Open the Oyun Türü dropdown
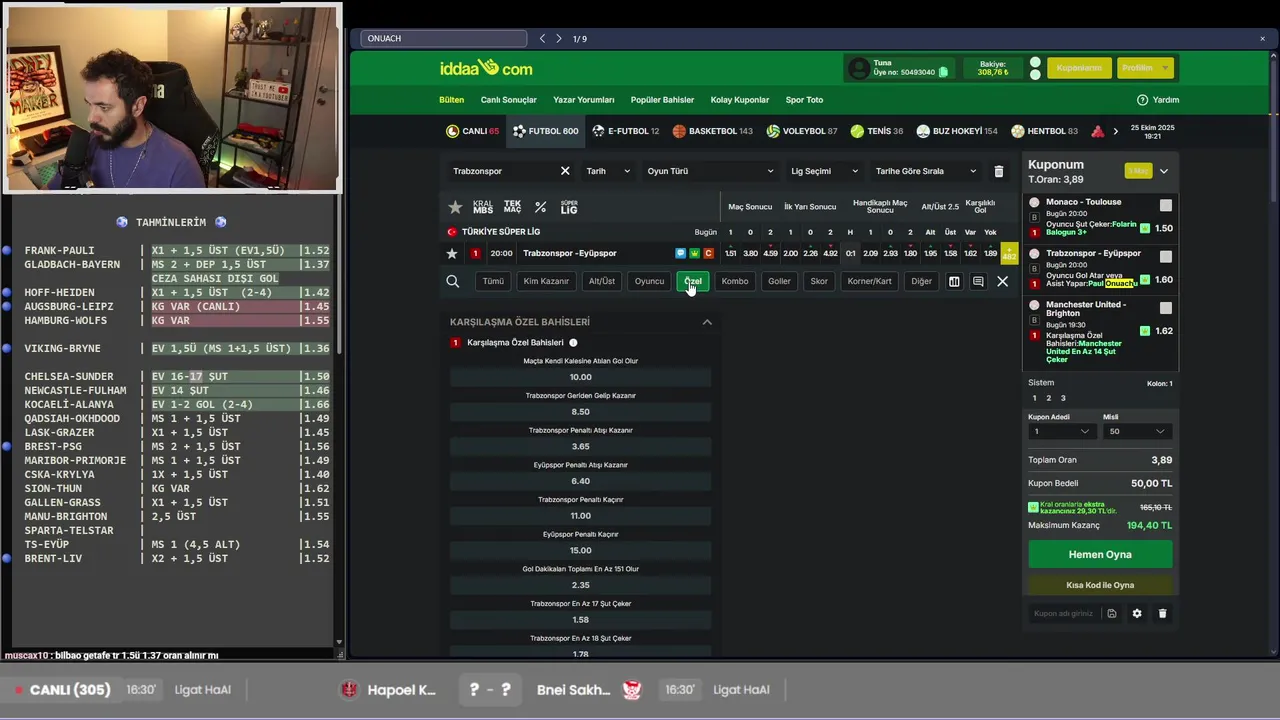Screen dimensions: 1280x720 710,171
